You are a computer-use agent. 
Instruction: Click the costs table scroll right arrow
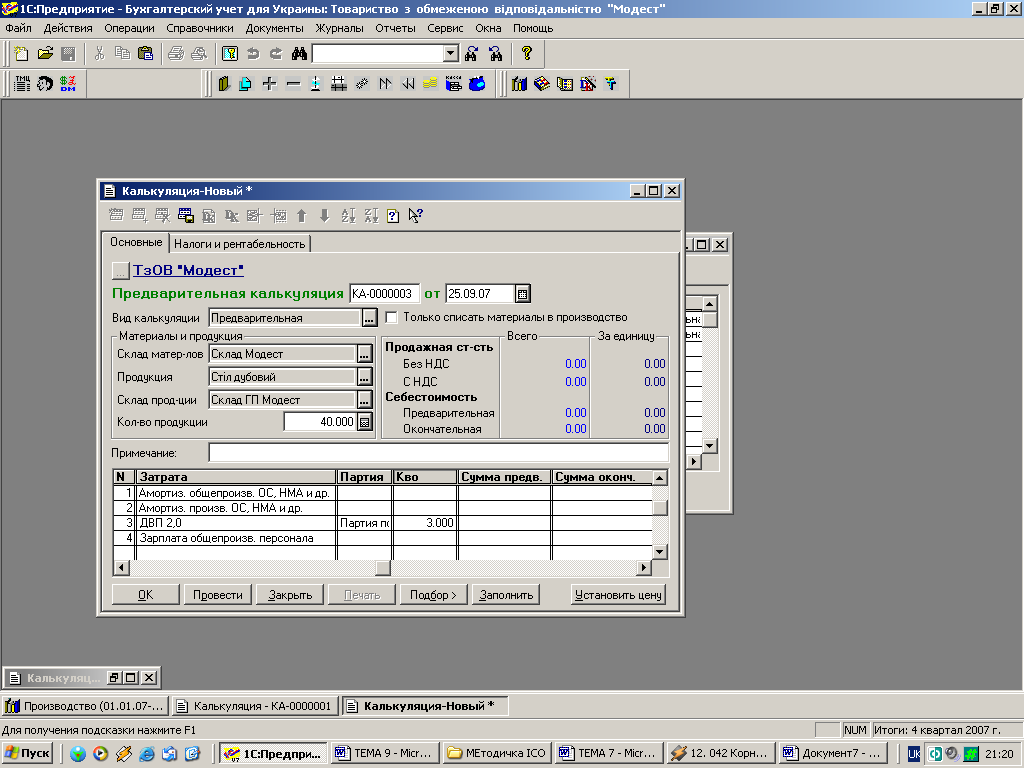coord(644,568)
